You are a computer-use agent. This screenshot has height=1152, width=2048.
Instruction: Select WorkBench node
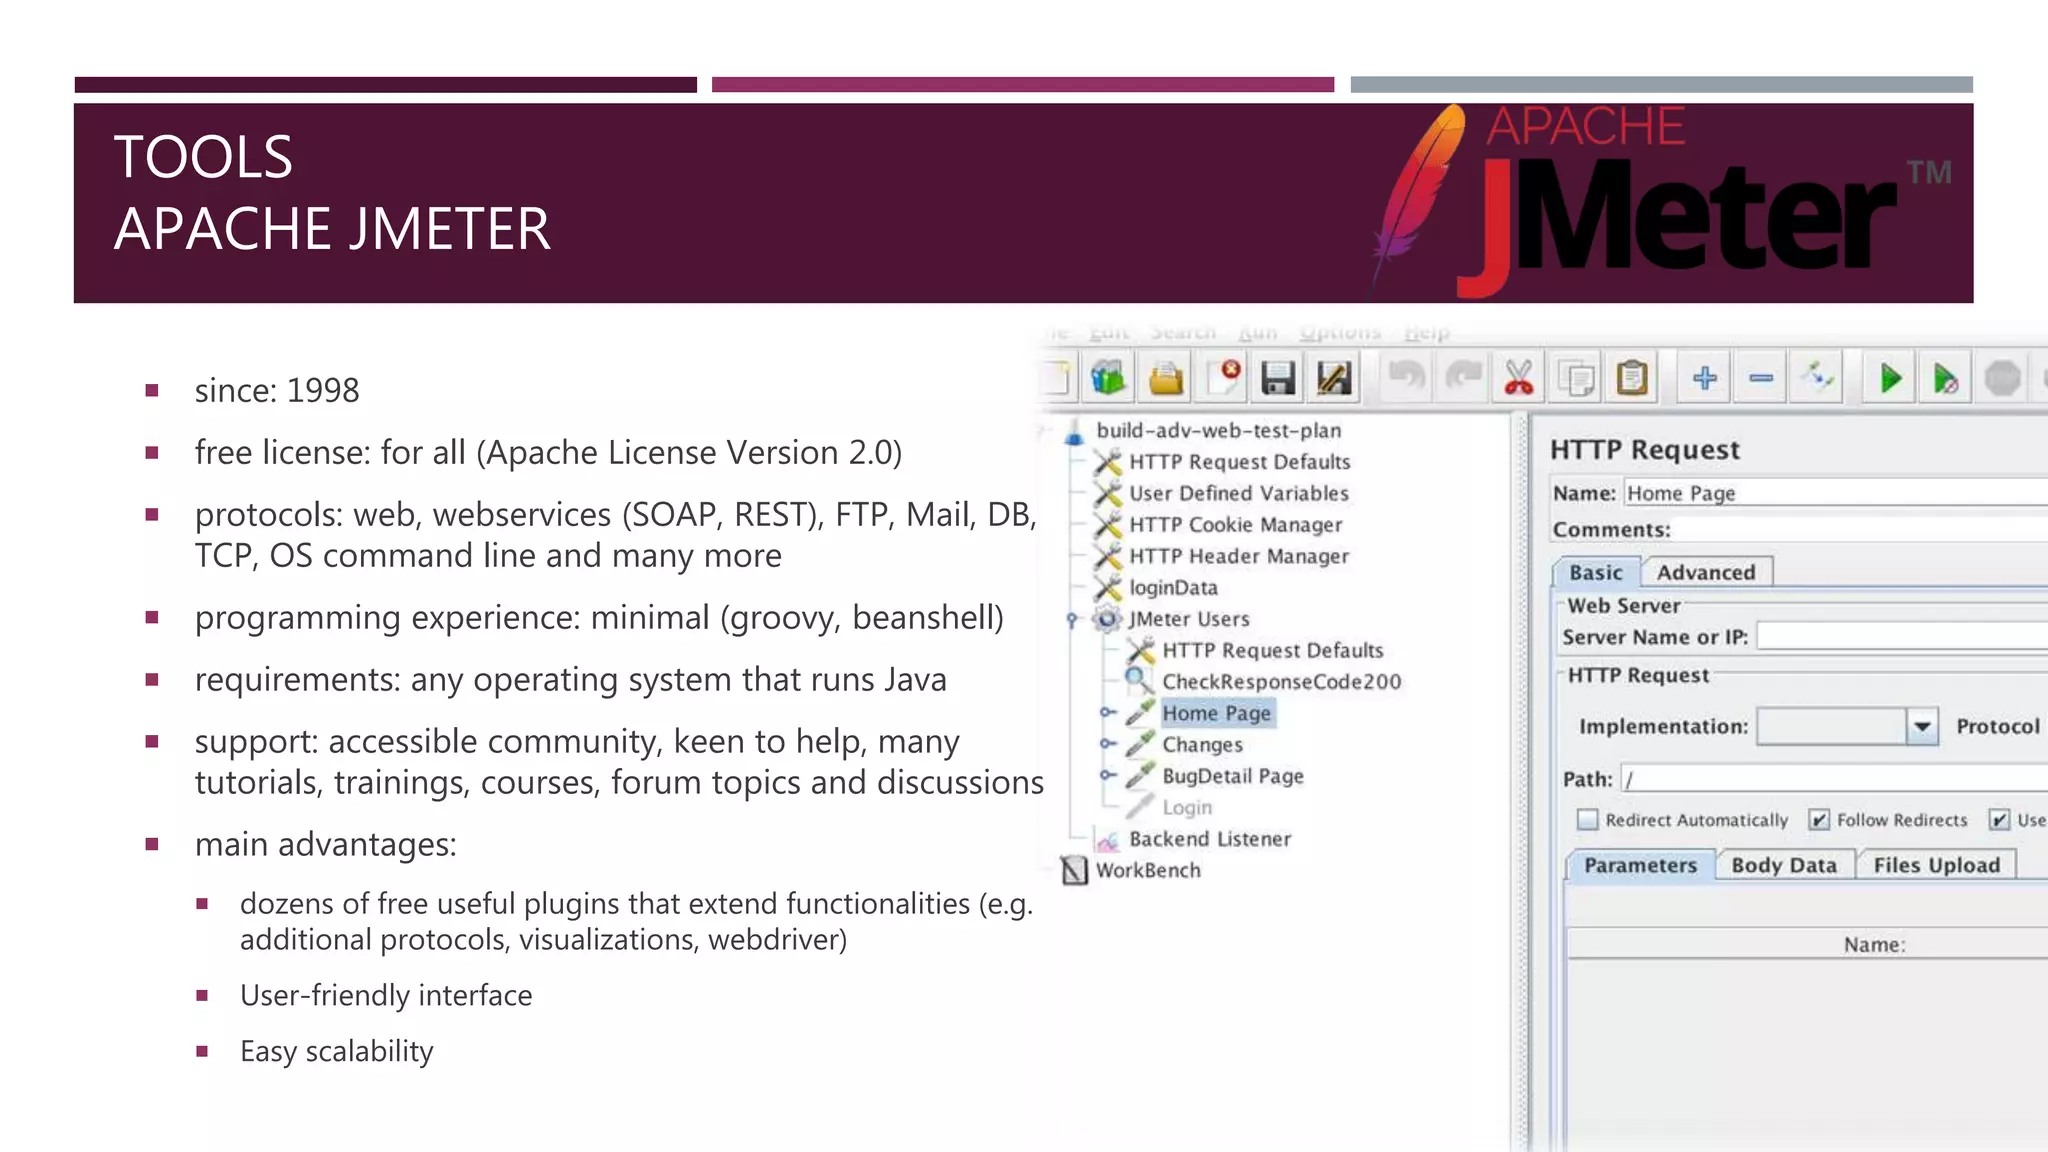1148,870
